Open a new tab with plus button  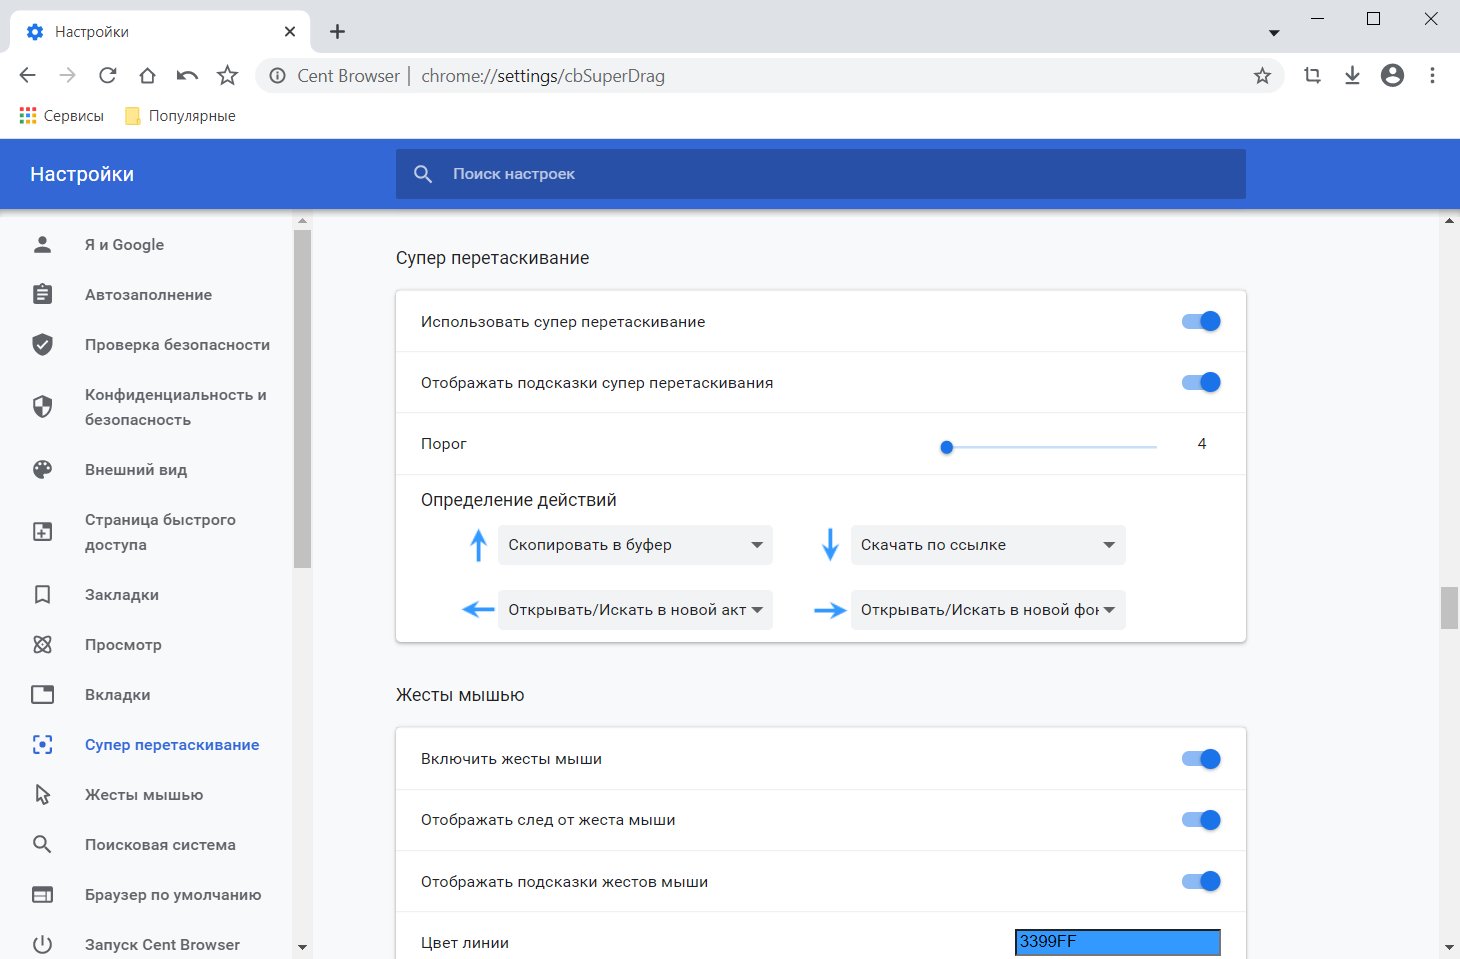pyautogui.click(x=337, y=32)
